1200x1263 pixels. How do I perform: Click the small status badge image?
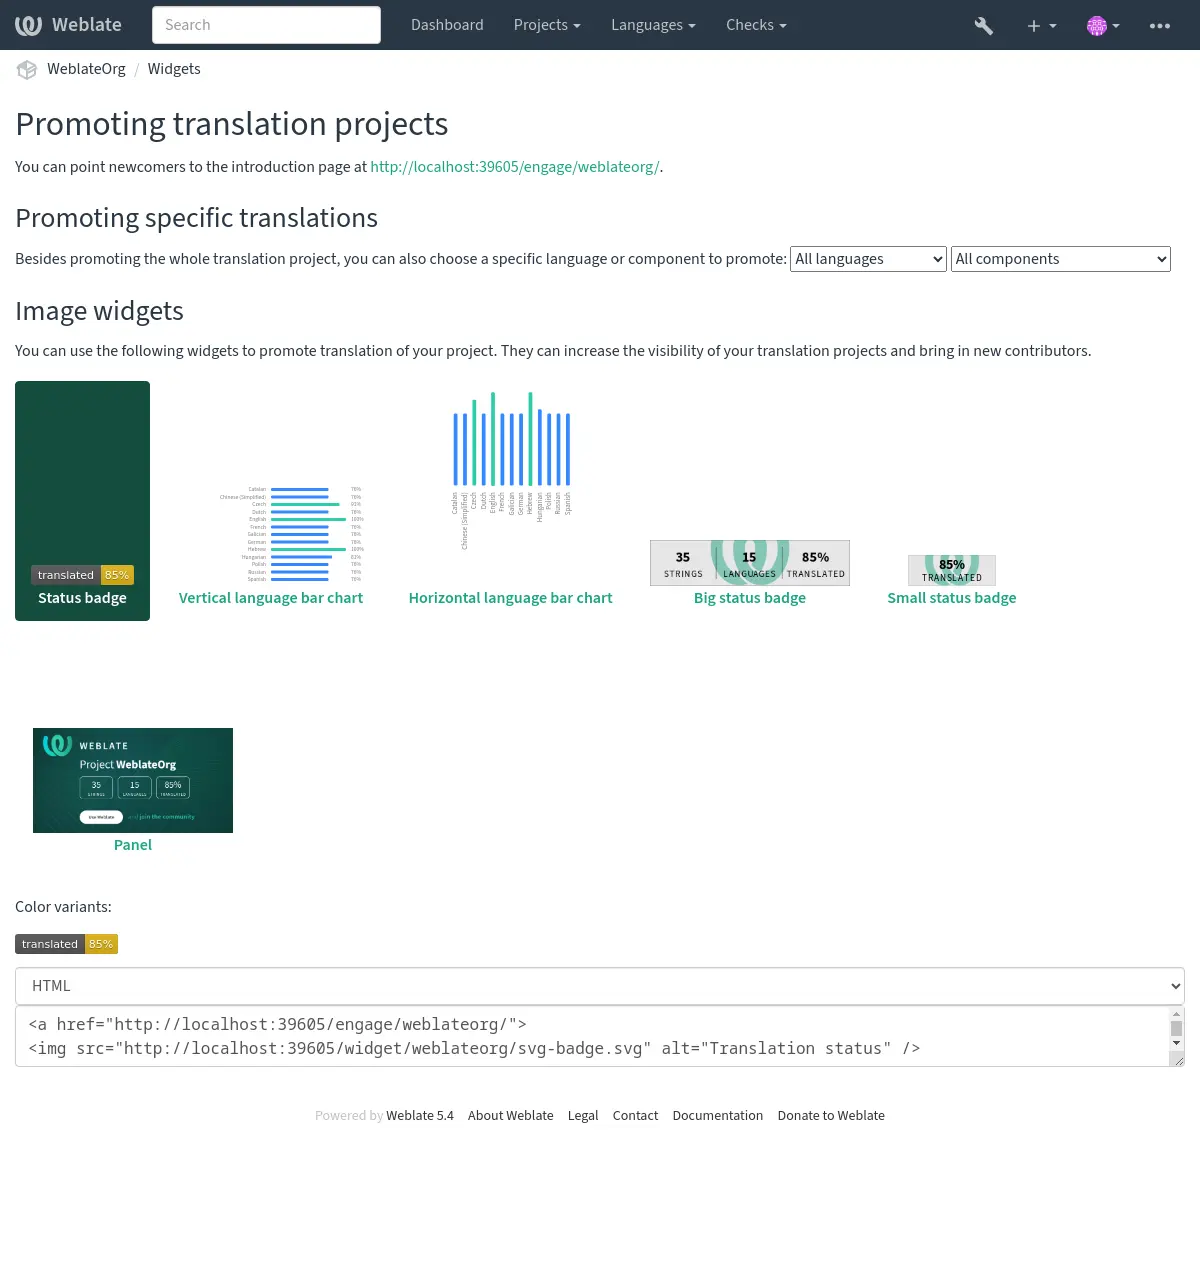952,570
